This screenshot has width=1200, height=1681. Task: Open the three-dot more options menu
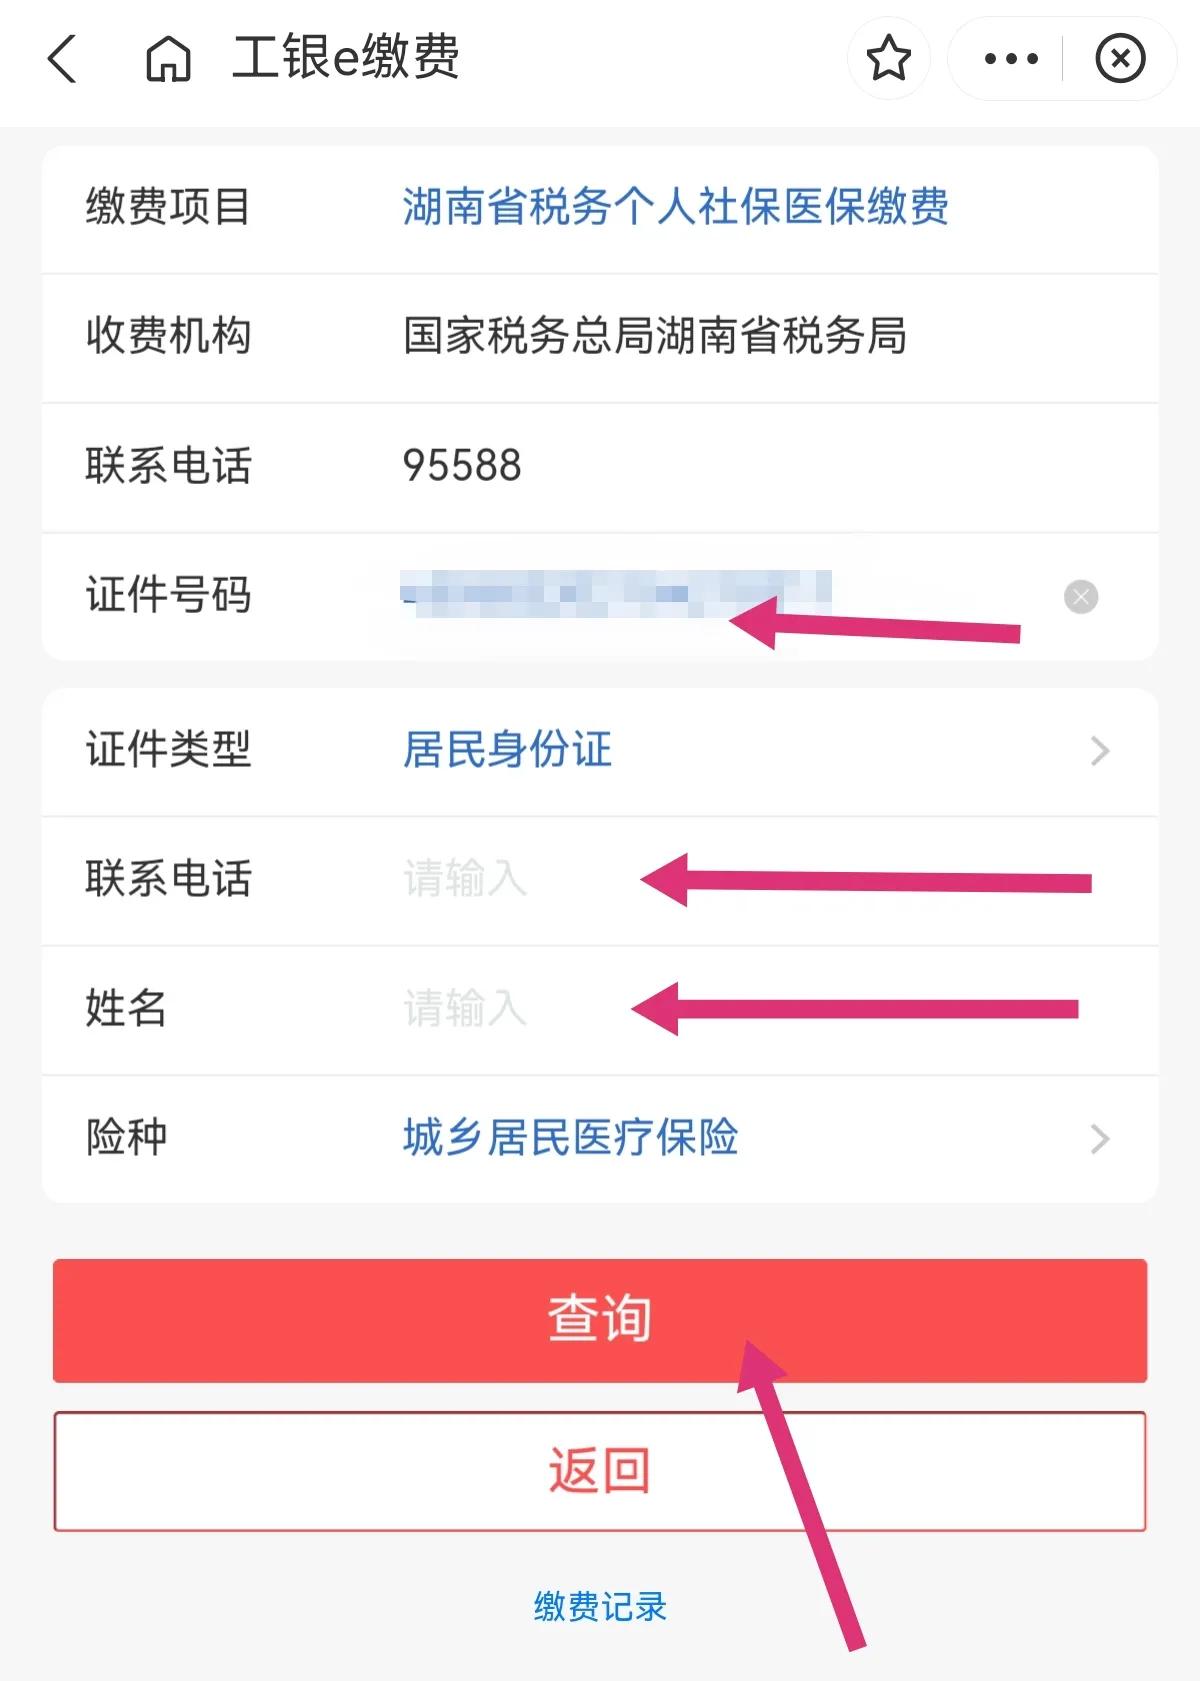point(1007,58)
